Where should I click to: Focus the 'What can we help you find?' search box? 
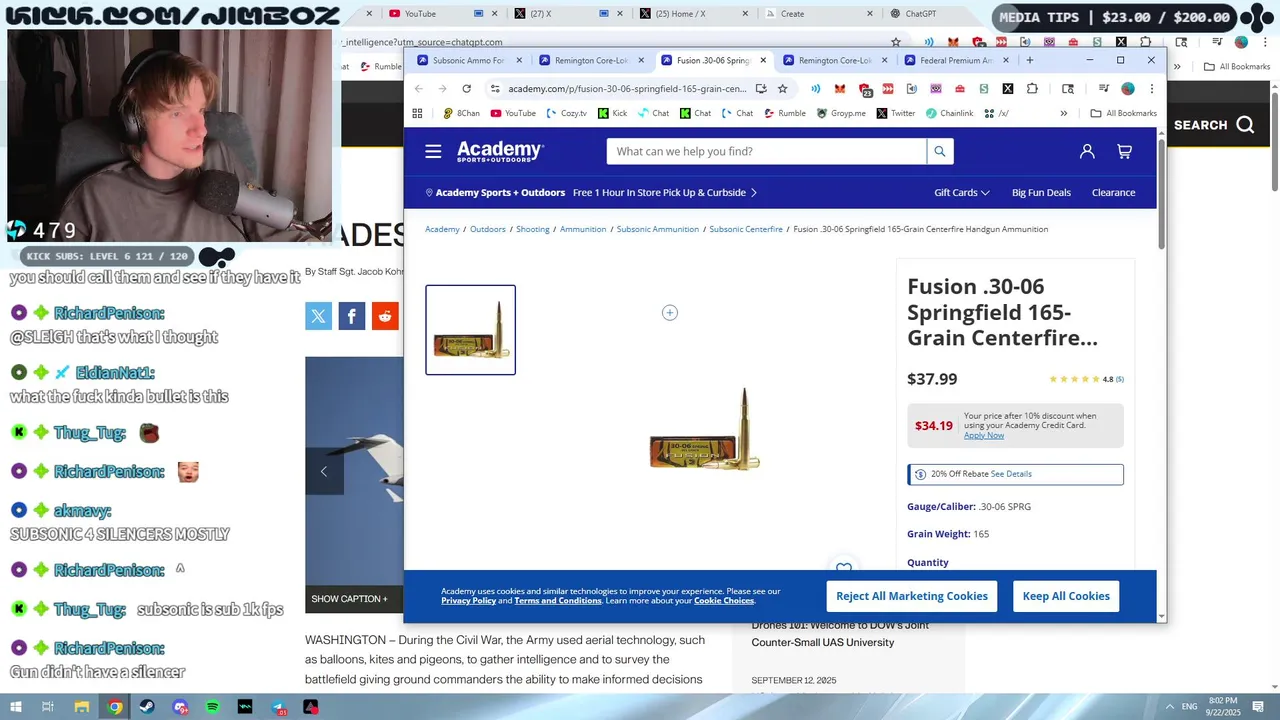click(x=766, y=151)
